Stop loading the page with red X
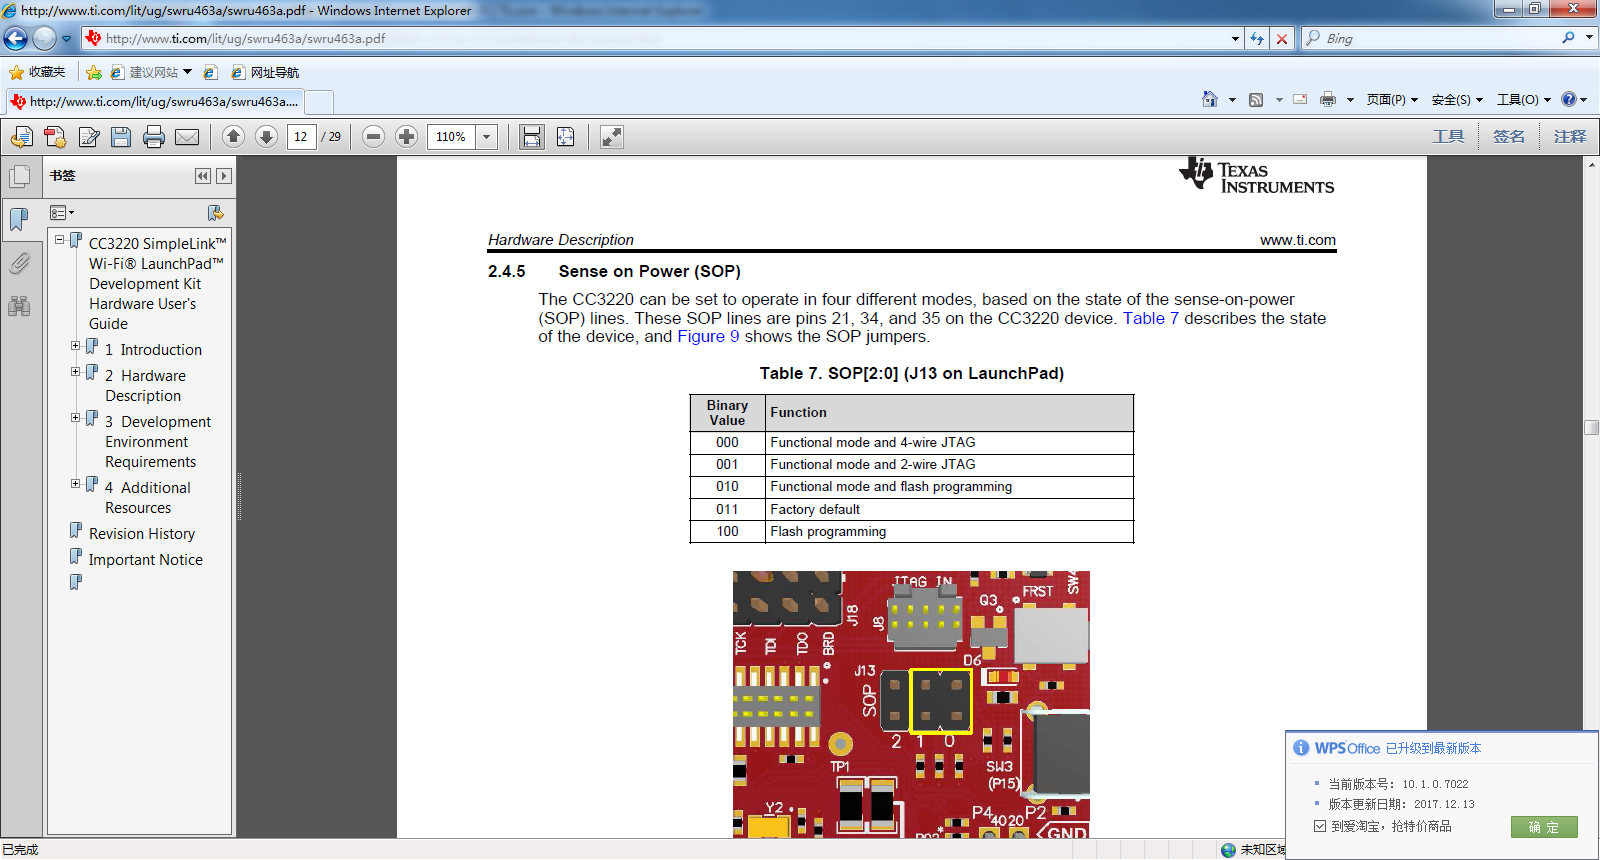Image resolution: width=1600 pixels, height=860 pixels. (1282, 39)
